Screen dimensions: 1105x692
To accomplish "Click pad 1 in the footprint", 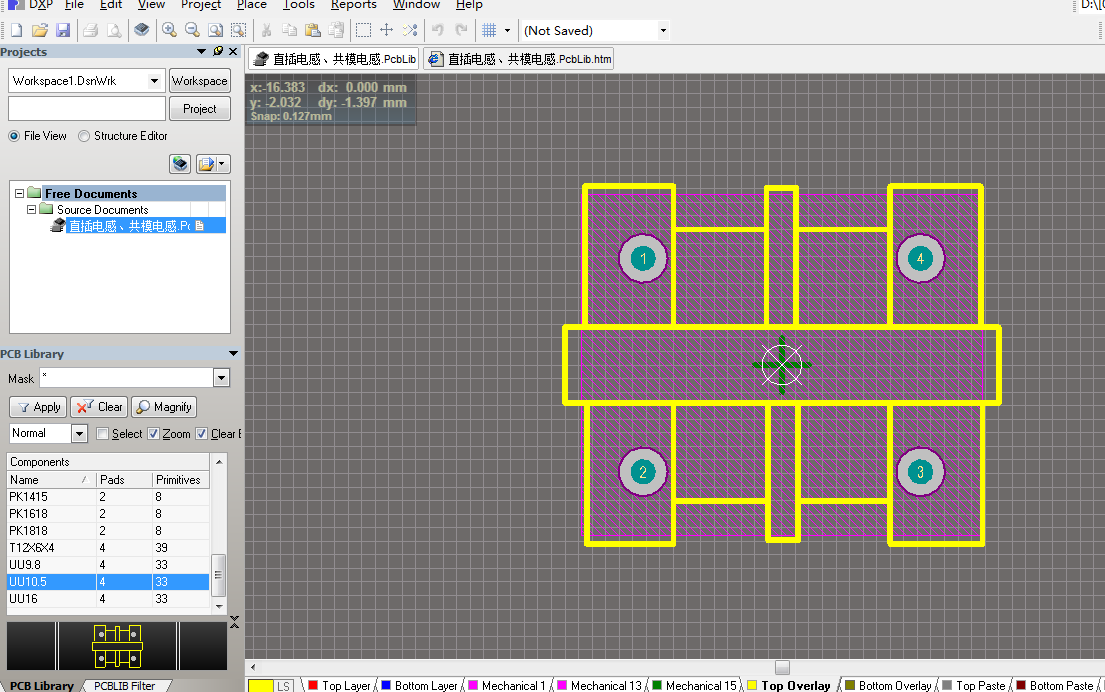I will (643, 259).
